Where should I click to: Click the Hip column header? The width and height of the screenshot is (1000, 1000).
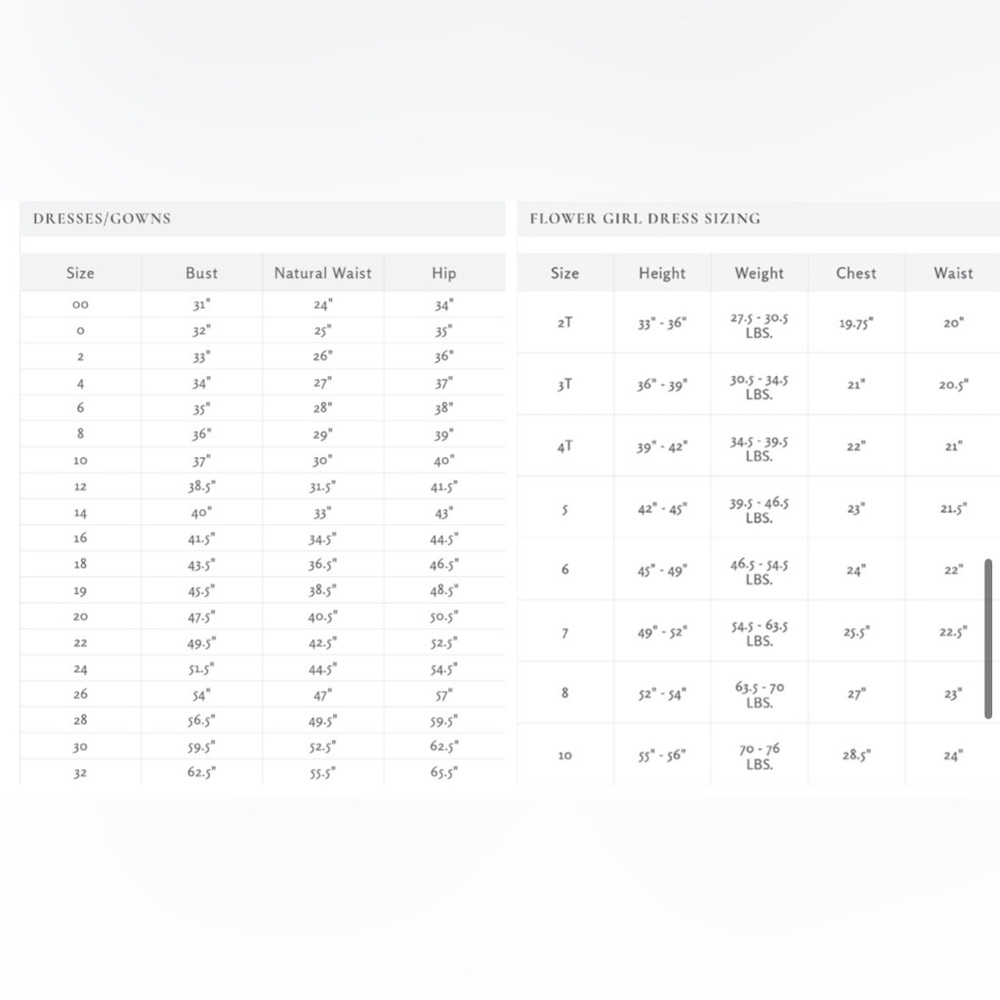pos(444,273)
